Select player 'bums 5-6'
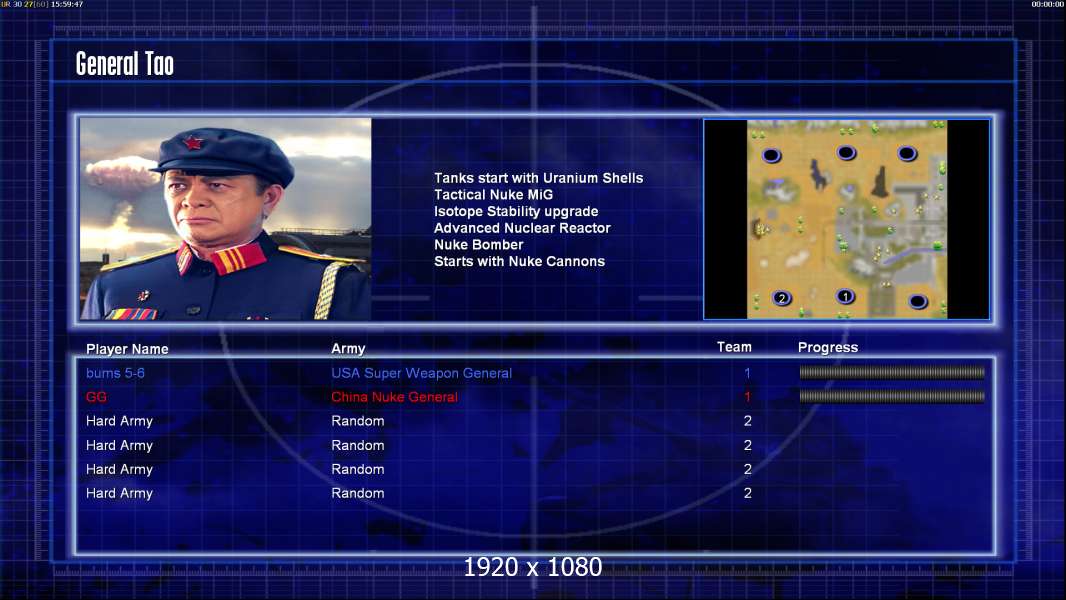Image resolution: width=1066 pixels, height=600 pixels. point(115,373)
